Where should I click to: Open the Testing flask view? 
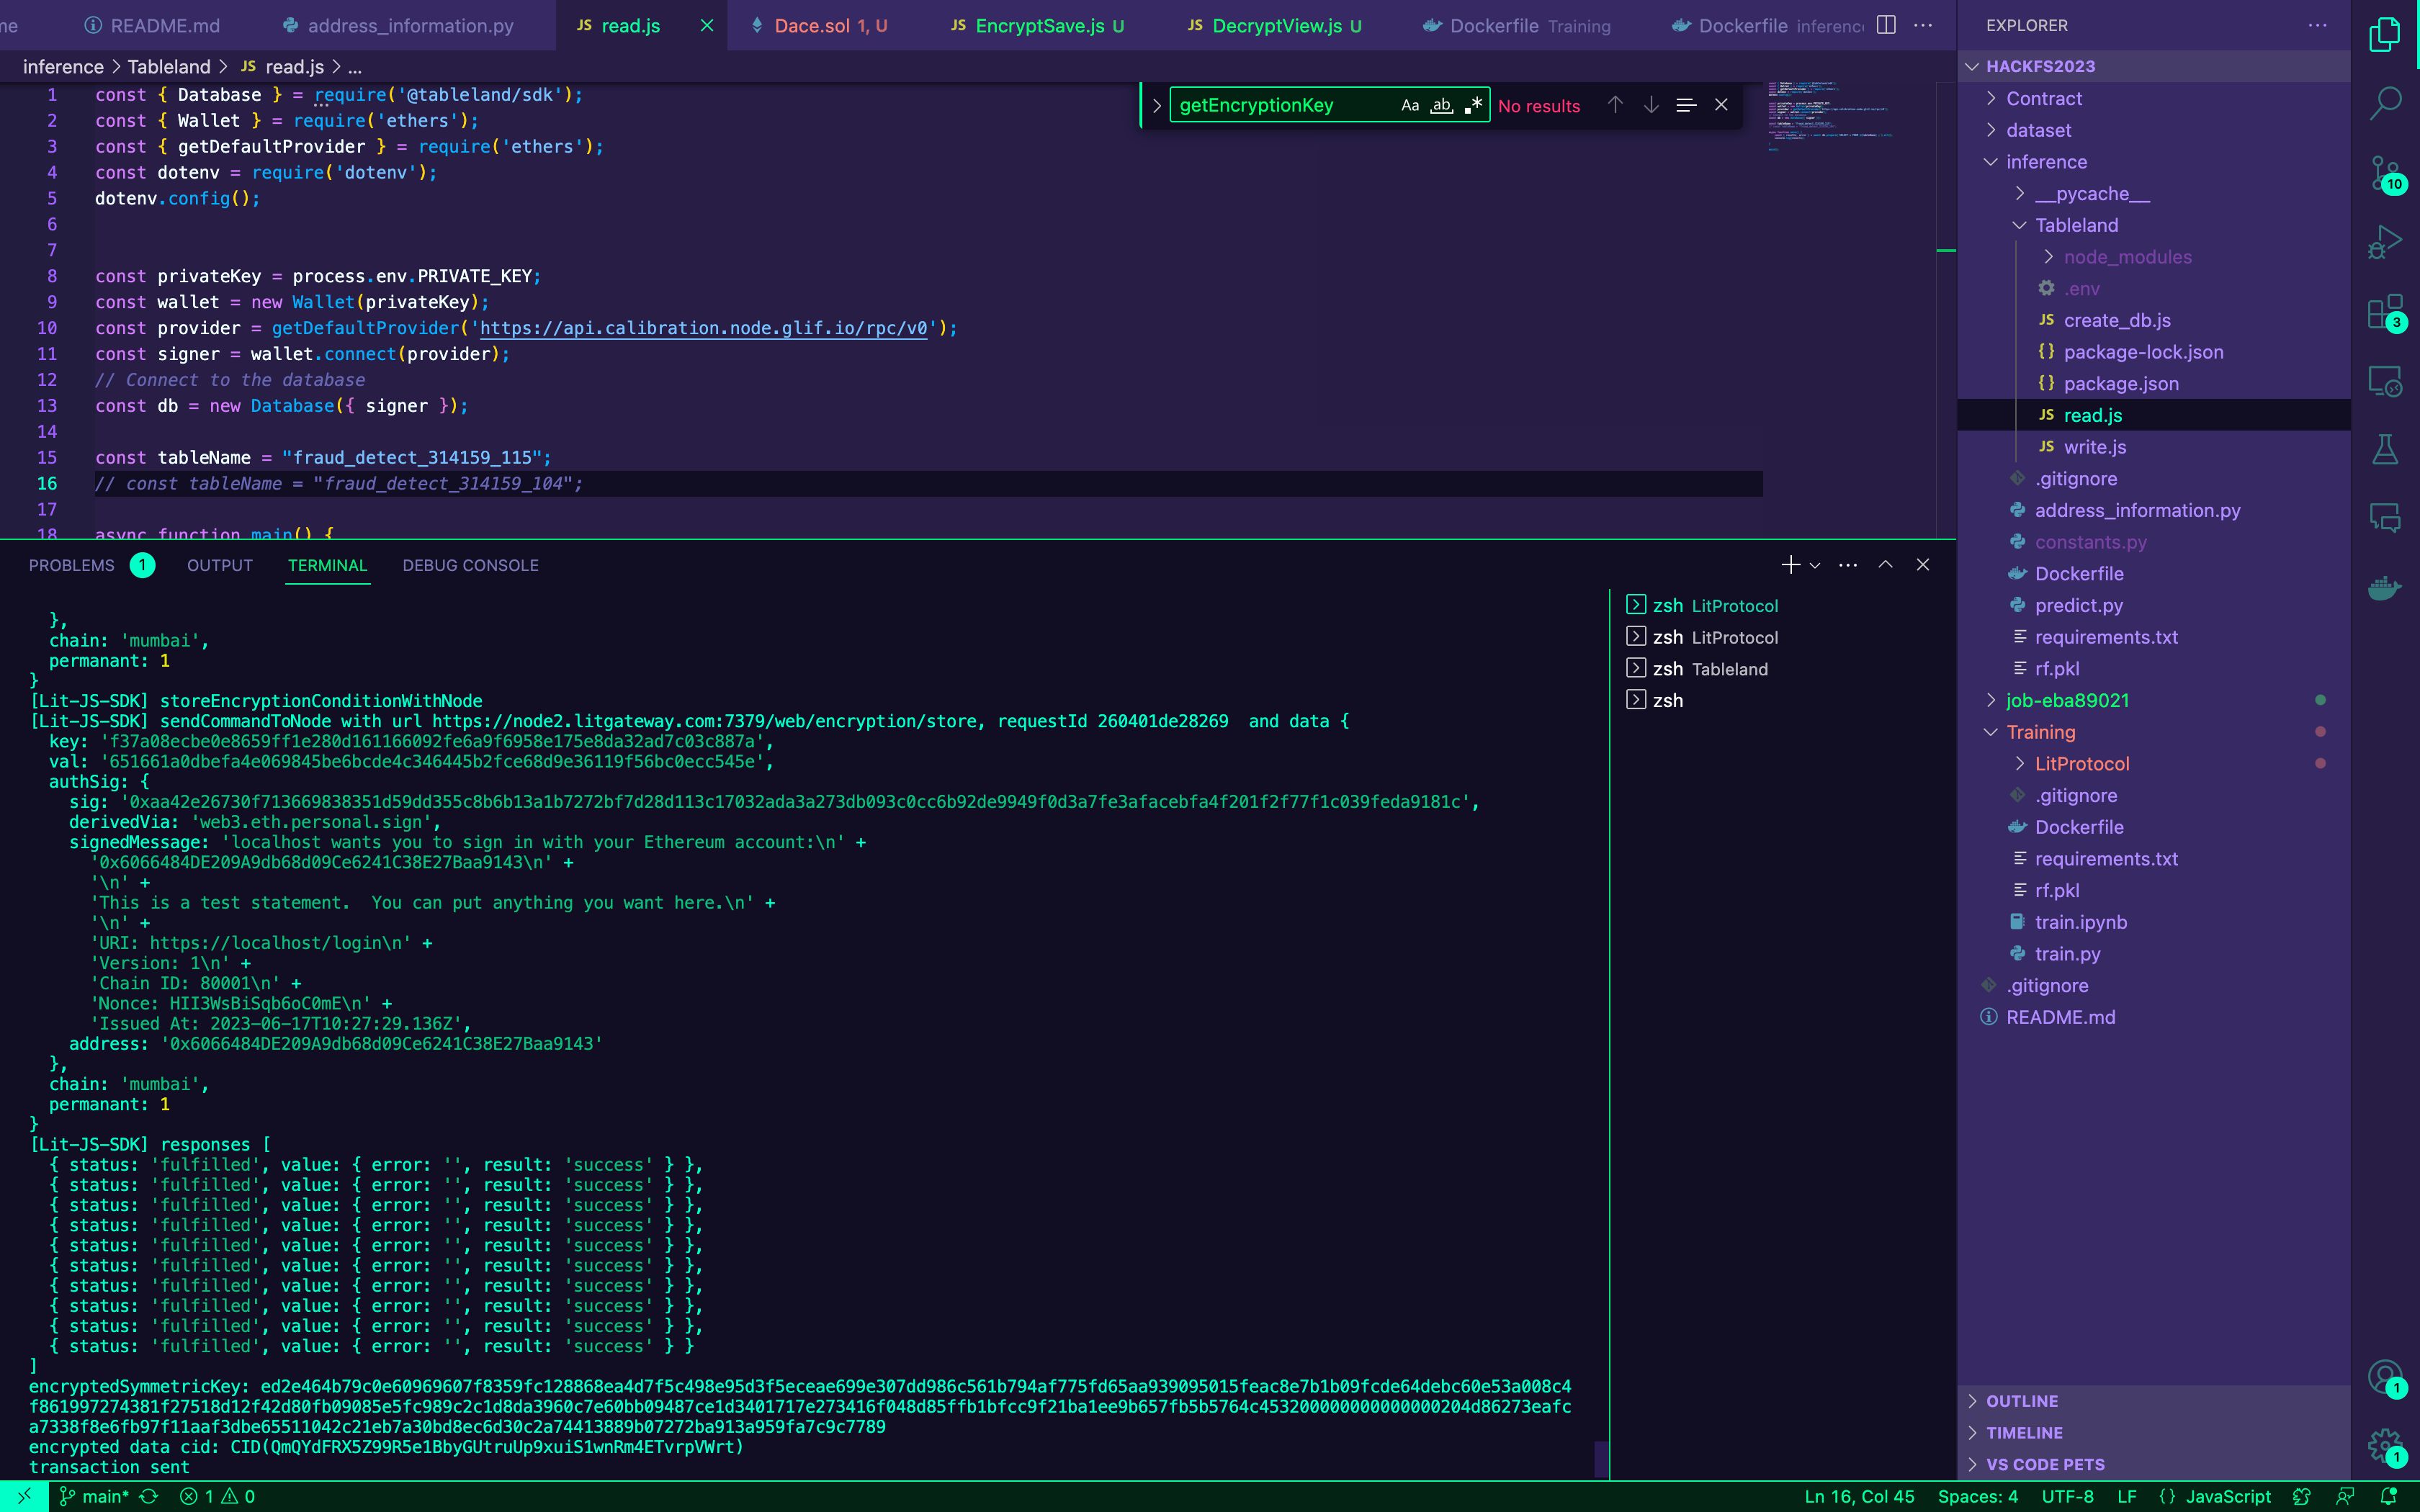click(x=2385, y=450)
